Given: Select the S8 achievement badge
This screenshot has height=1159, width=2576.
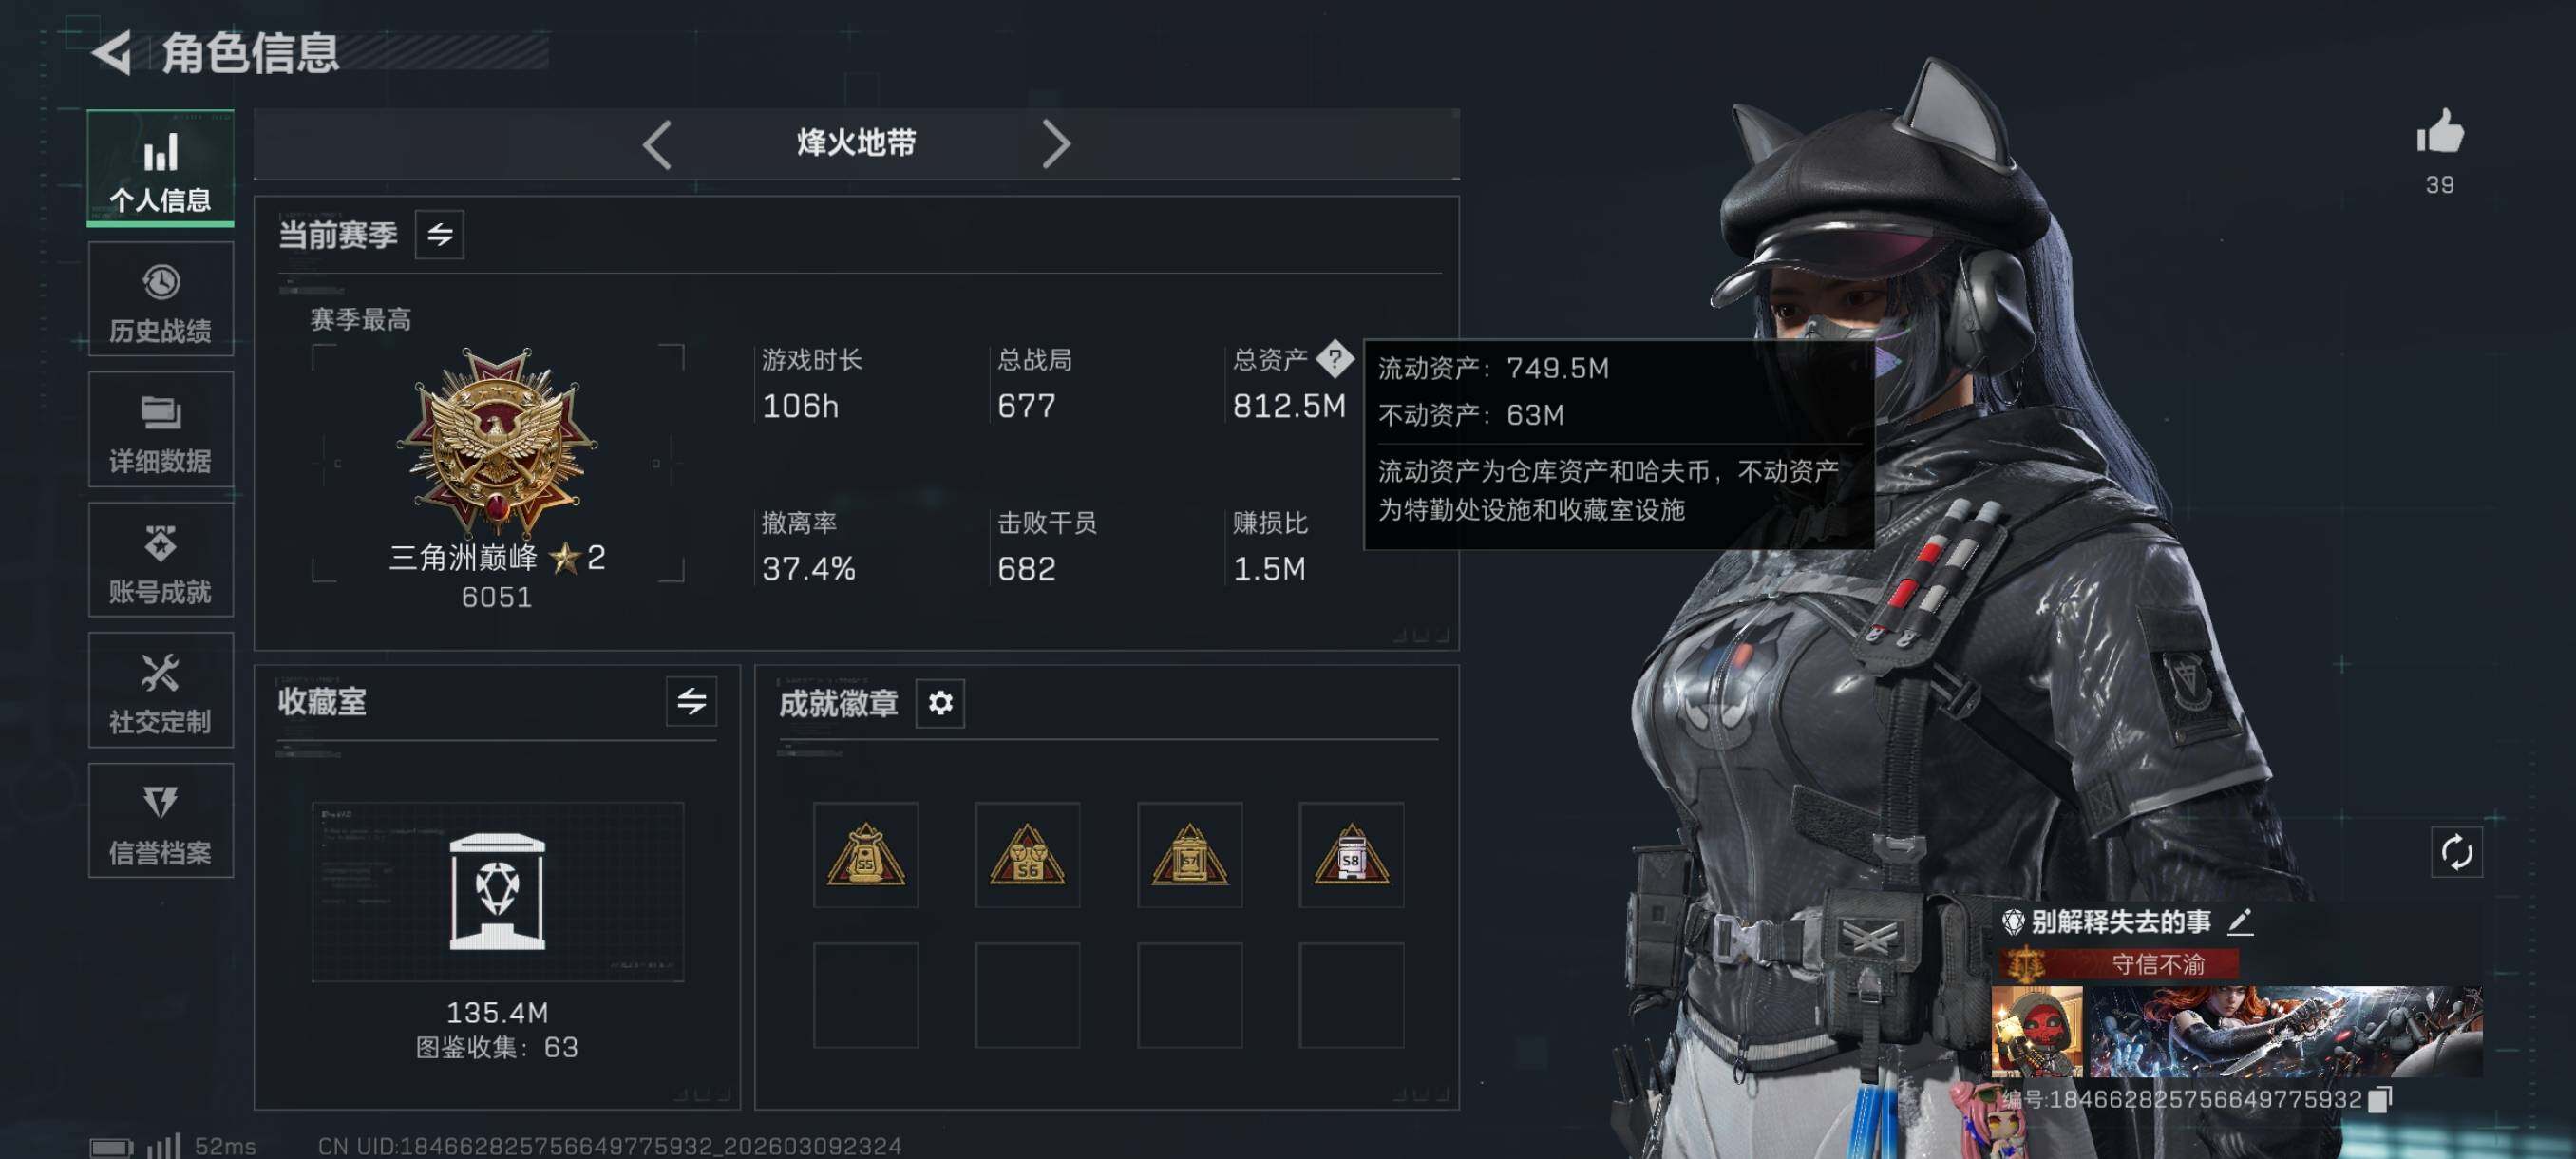Looking at the screenshot, I should 1351,855.
